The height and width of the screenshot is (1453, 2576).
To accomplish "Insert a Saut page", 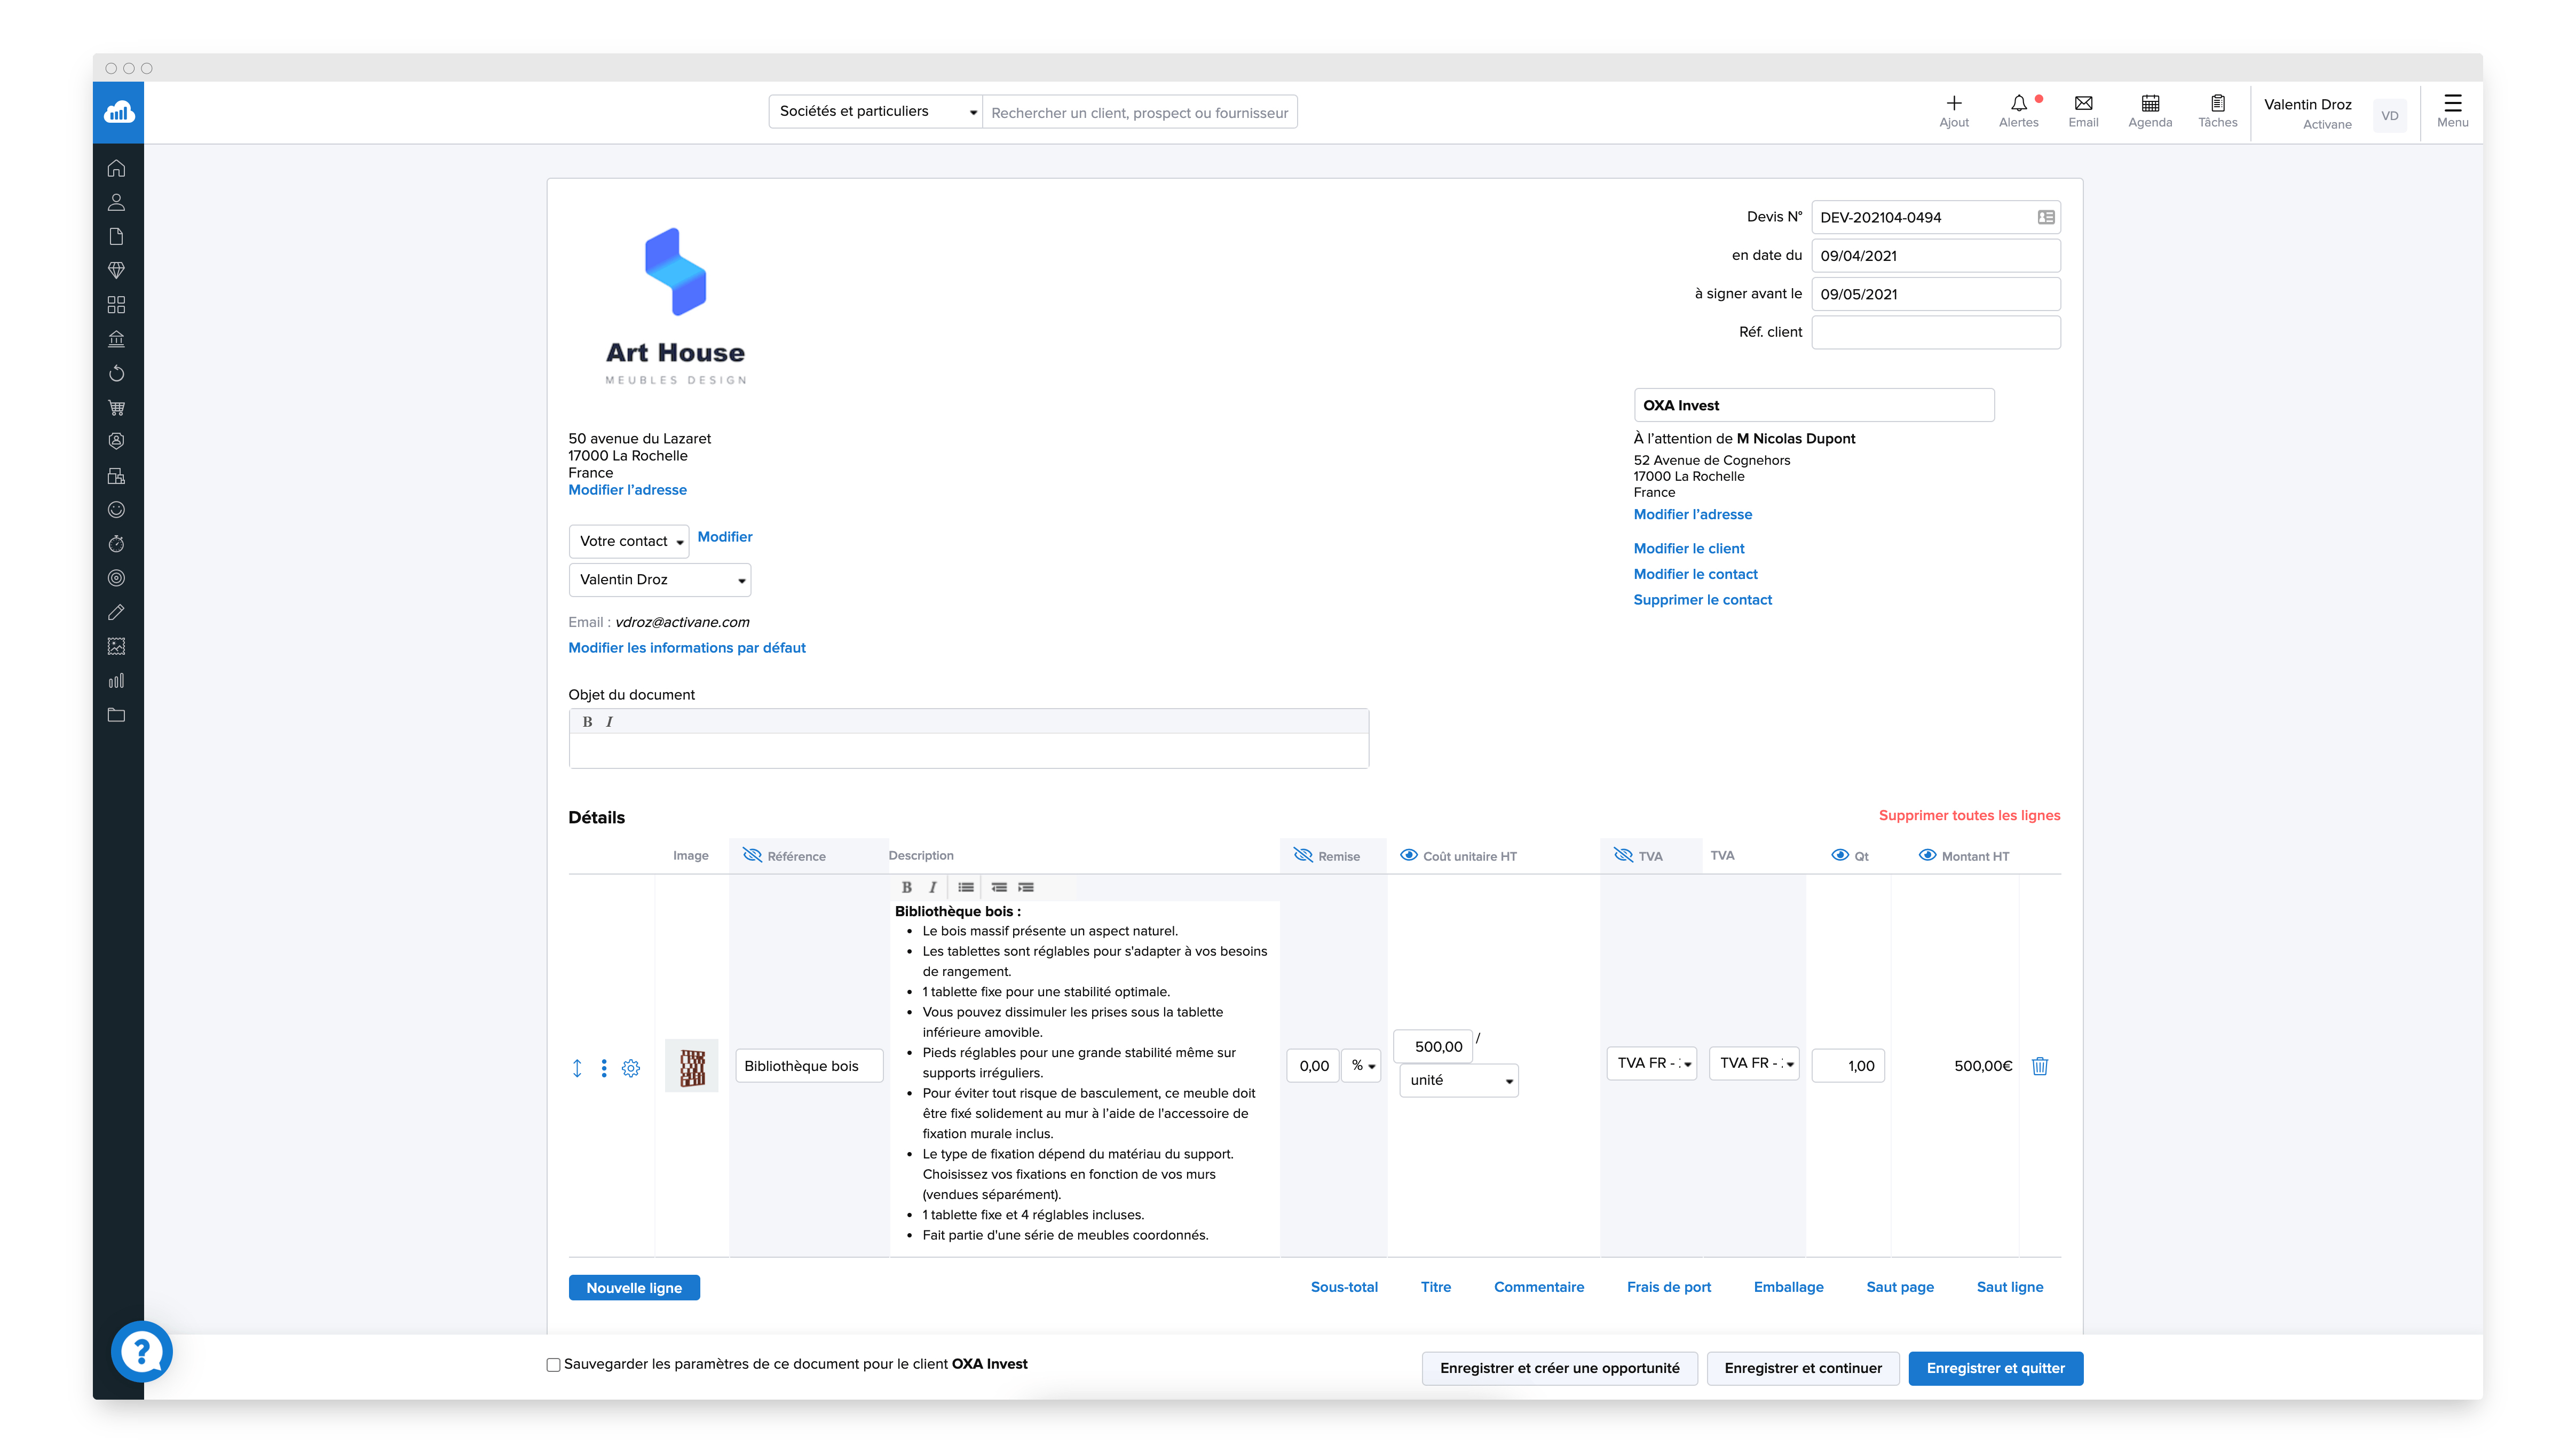I will coord(1899,1287).
